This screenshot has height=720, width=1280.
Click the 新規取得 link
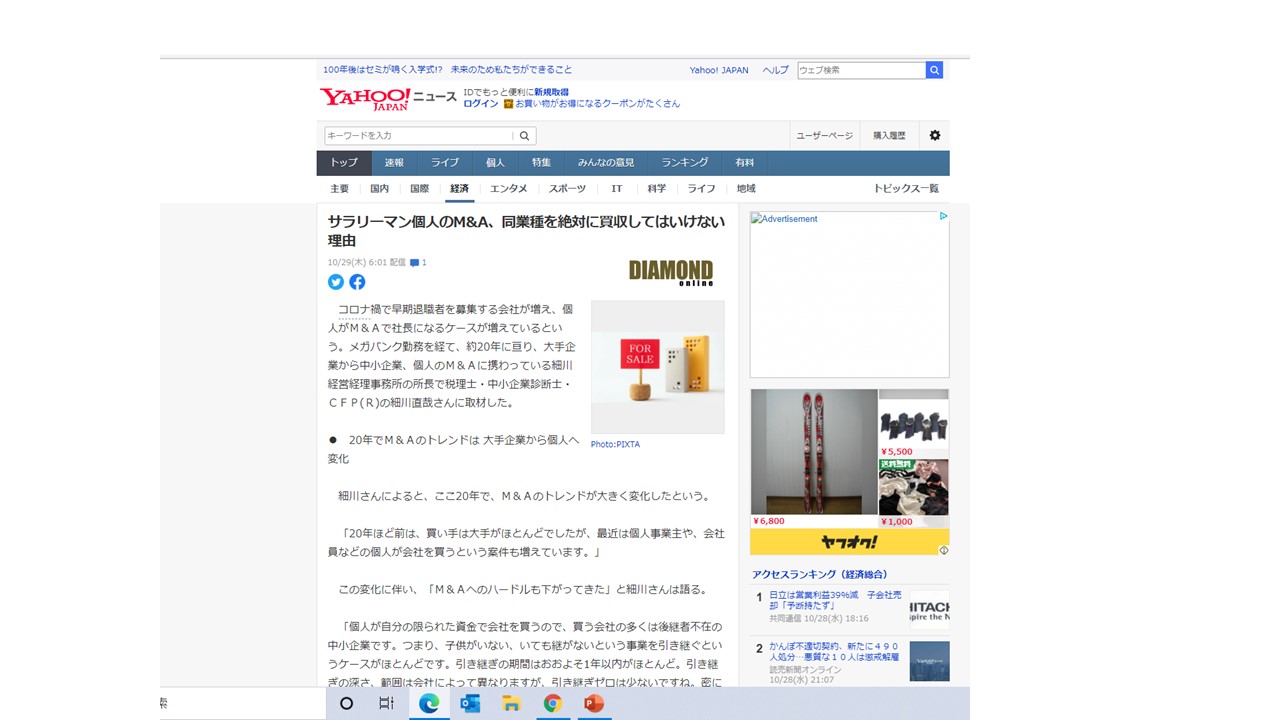pos(551,92)
